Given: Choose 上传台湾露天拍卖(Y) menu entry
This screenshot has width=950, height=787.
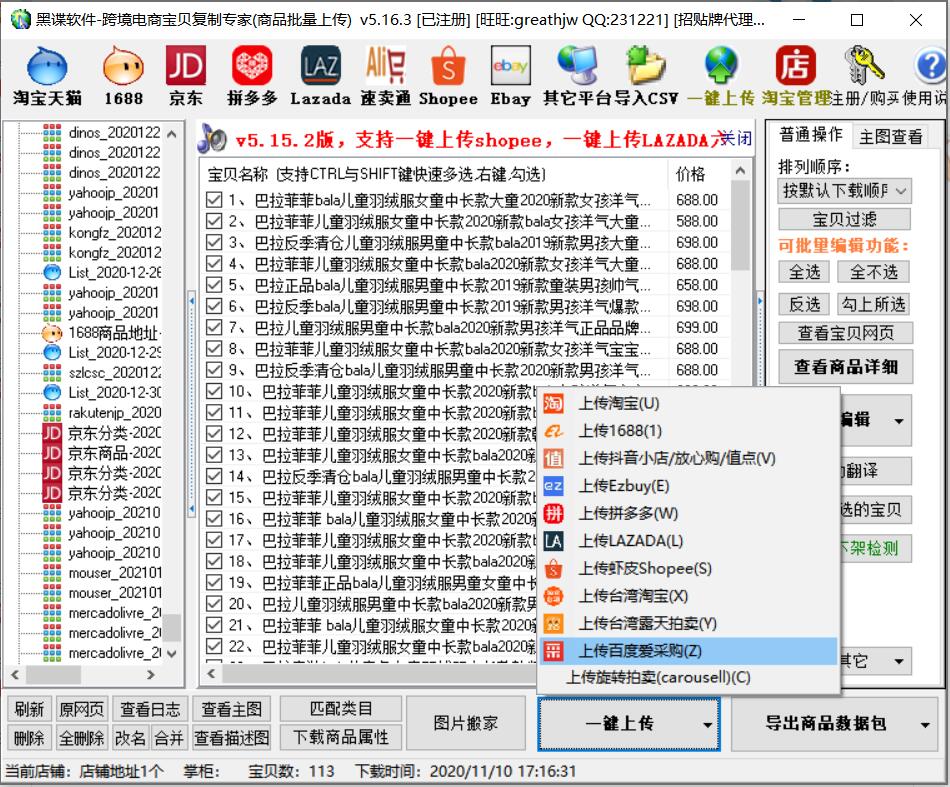Looking at the screenshot, I should click(x=688, y=624).
